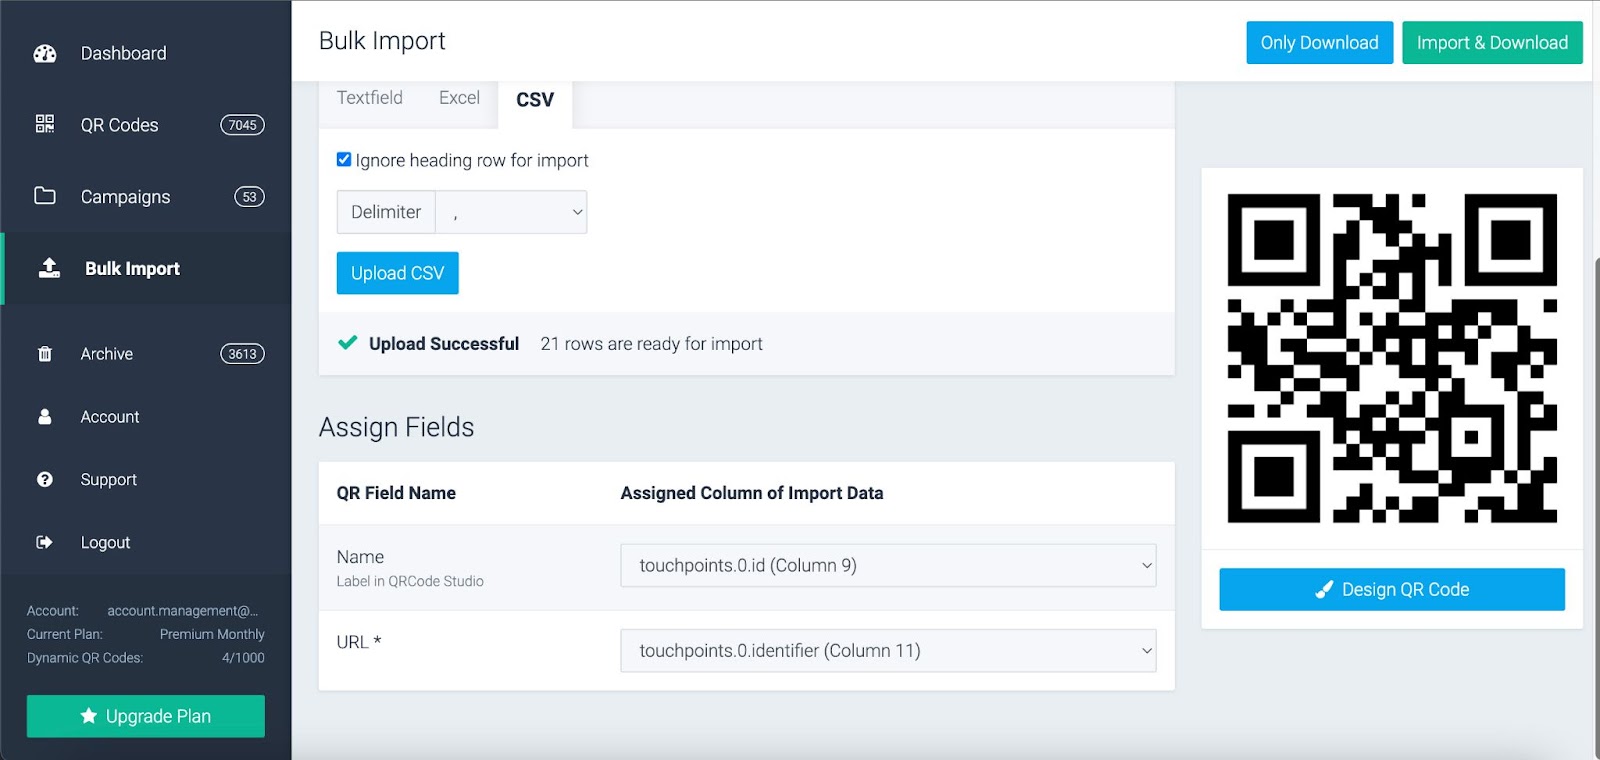Click the 'URL *' field label
This screenshot has height=760, width=1600.
(x=359, y=642)
